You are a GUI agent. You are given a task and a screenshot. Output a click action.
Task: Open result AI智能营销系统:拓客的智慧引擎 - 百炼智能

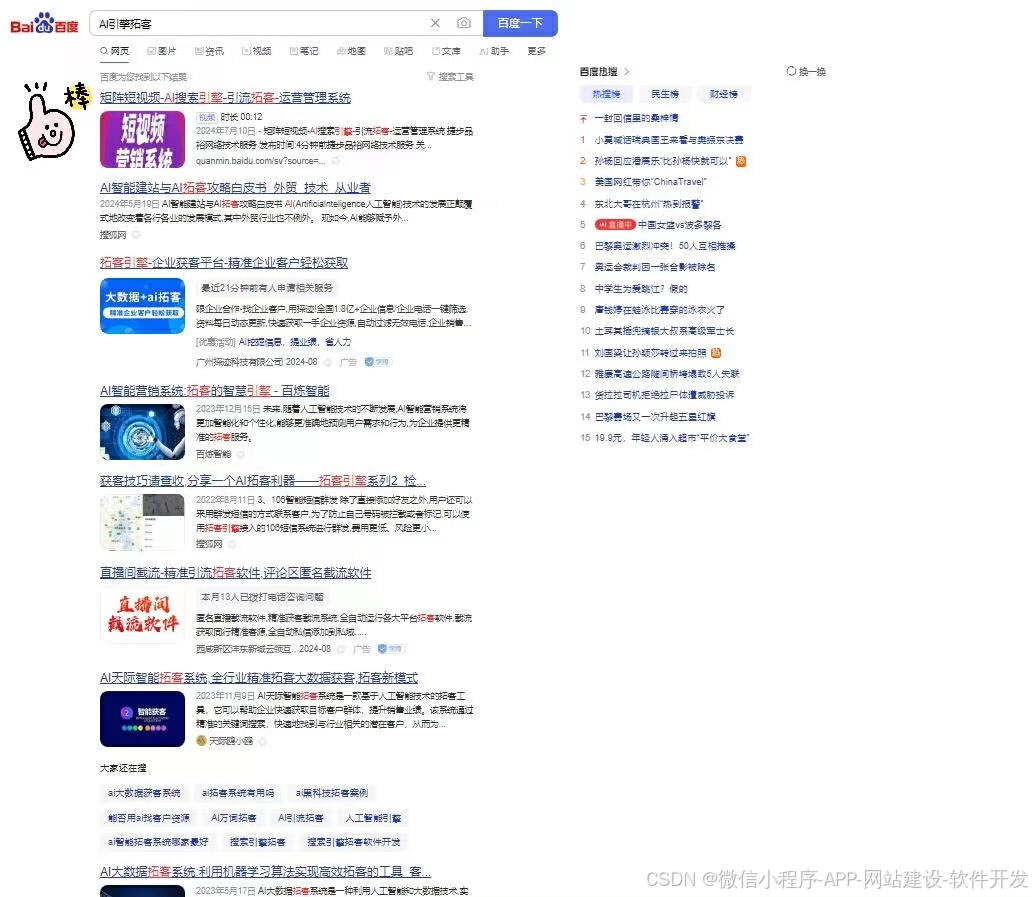coord(215,391)
